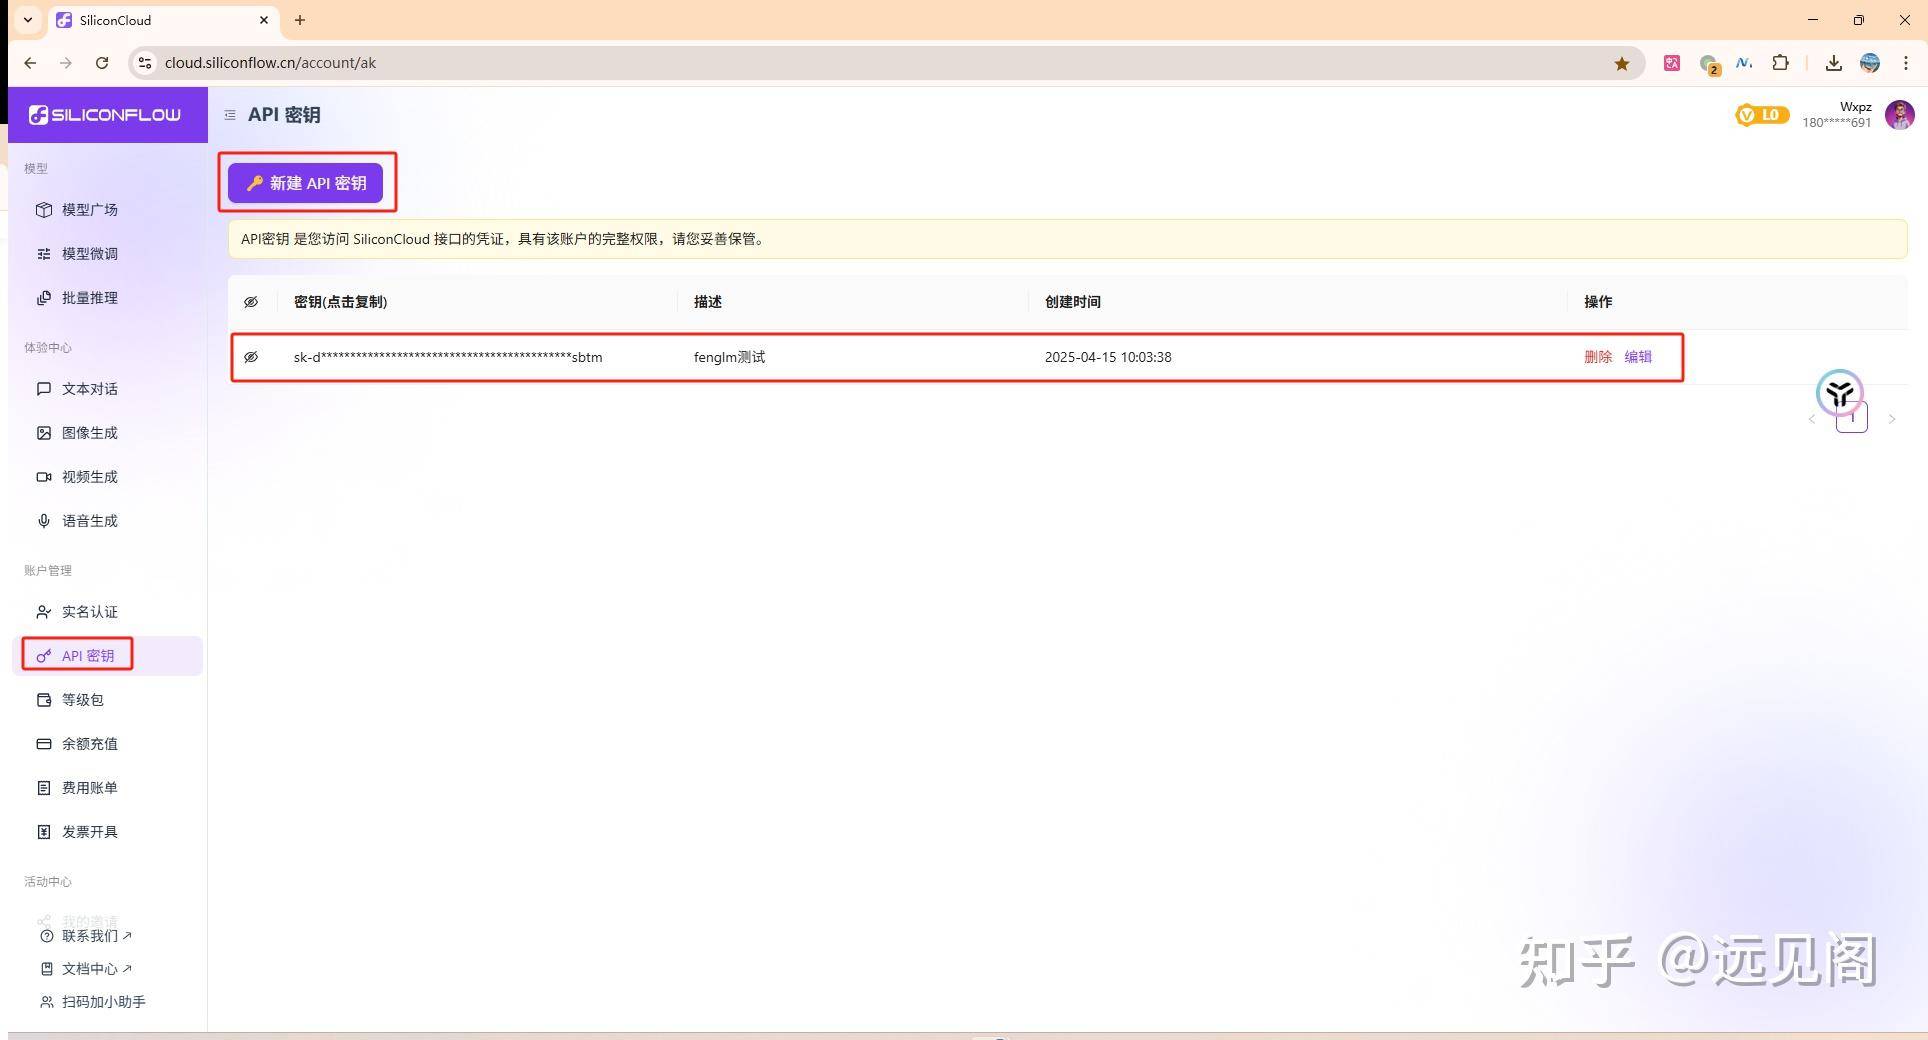Click creation time 2025-04-15 10:03:38
The height and width of the screenshot is (1040, 1928).
click(x=1108, y=357)
